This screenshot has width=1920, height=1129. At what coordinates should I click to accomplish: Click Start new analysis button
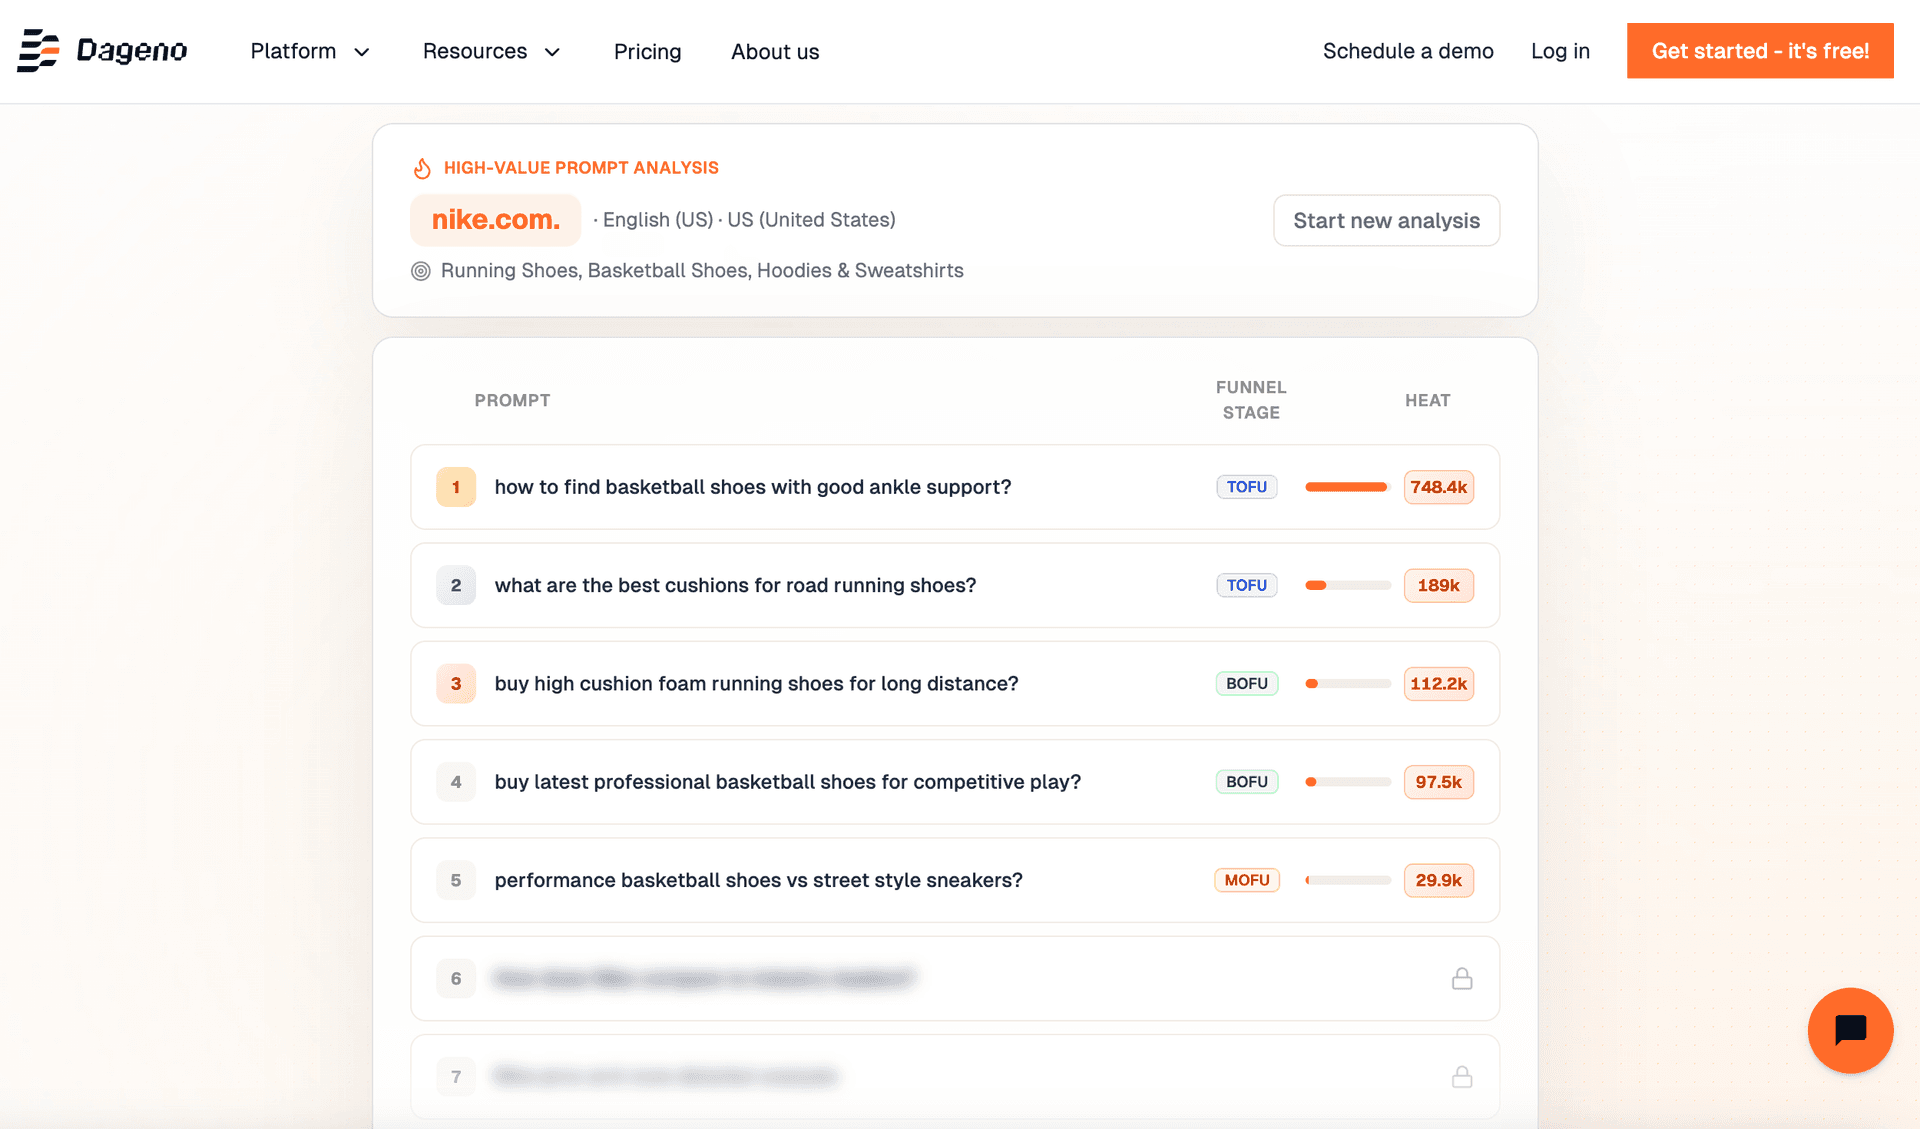click(1386, 220)
